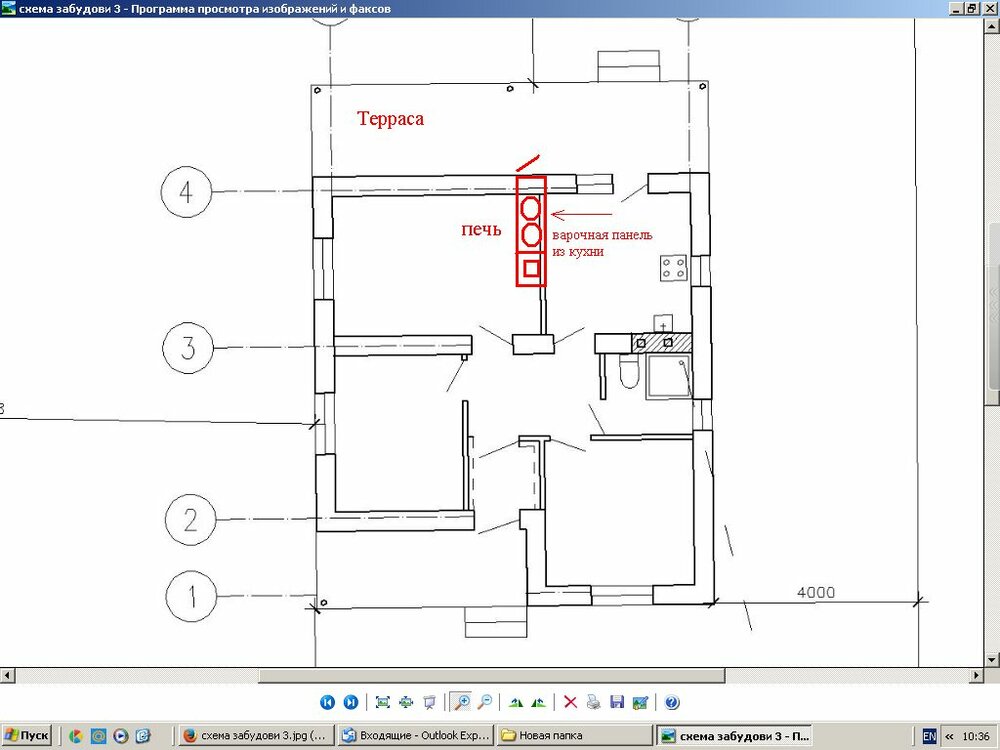Click axis marker circle 2
Viewport: 1000px width, 750px height.
pyautogui.click(x=190, y=520)
